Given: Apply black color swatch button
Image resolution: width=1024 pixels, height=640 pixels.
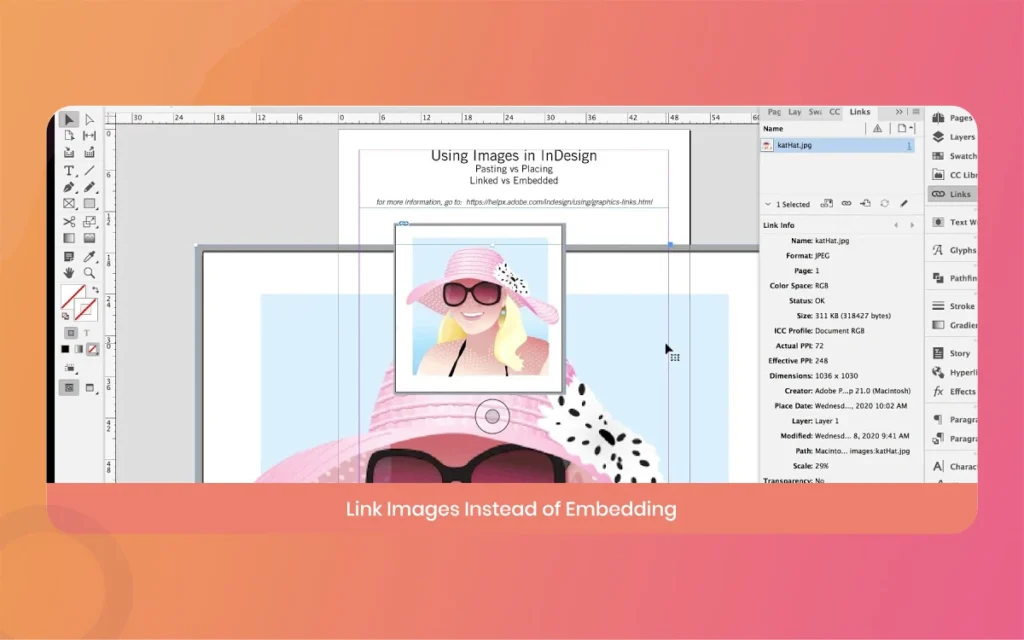Looking at the screenshot, I should tap(65, 349).
